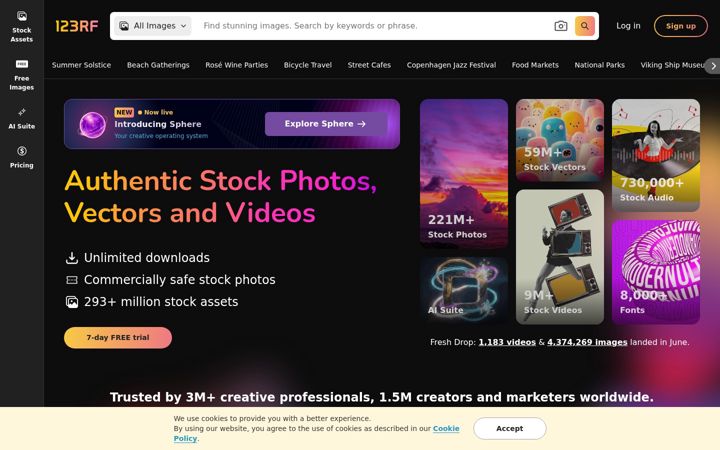The width and height of the screenshot is (720, 450).
Task: Open the 59M+ Stock Vectors card
Action: coord(560,140)
